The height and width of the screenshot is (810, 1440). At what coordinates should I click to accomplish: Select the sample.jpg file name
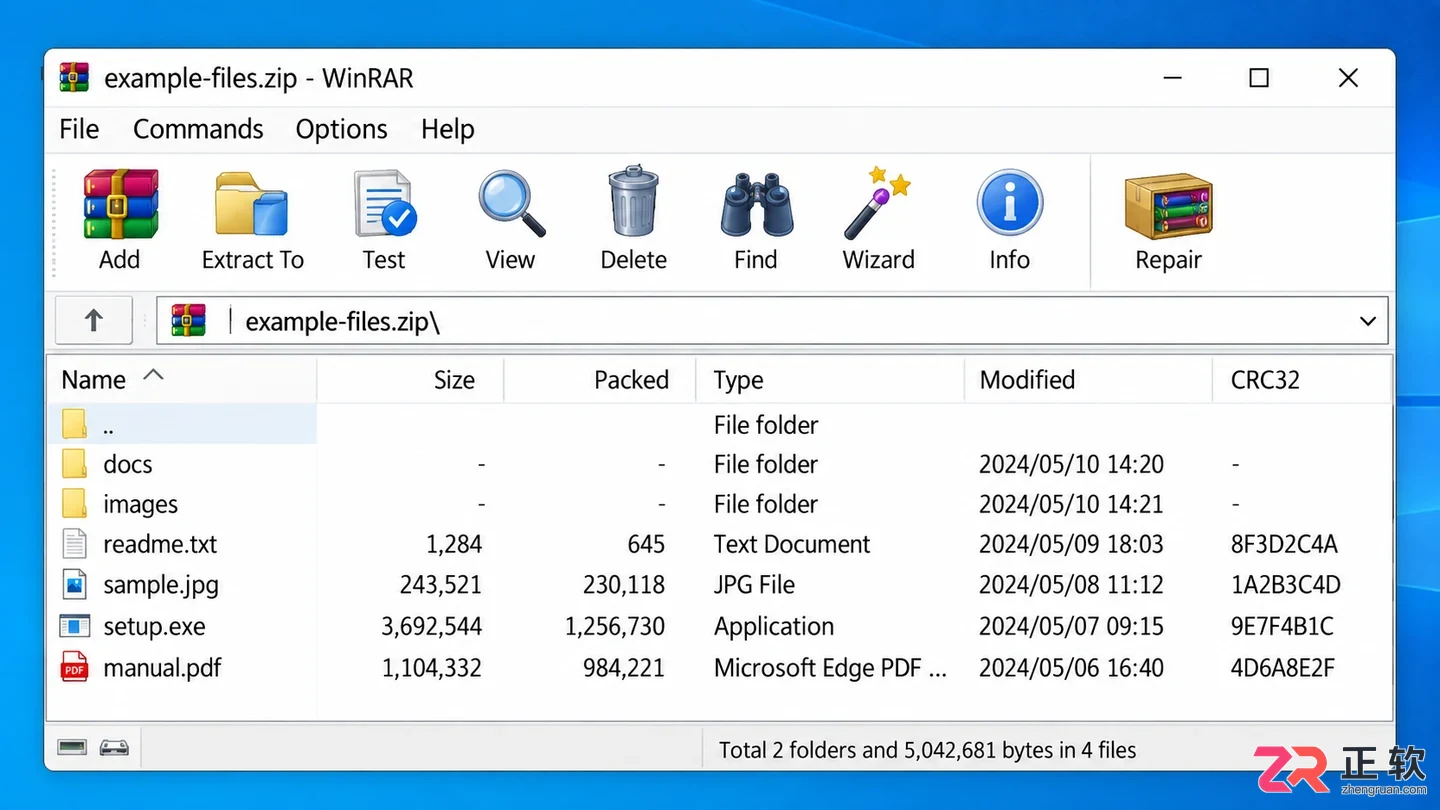161,585
